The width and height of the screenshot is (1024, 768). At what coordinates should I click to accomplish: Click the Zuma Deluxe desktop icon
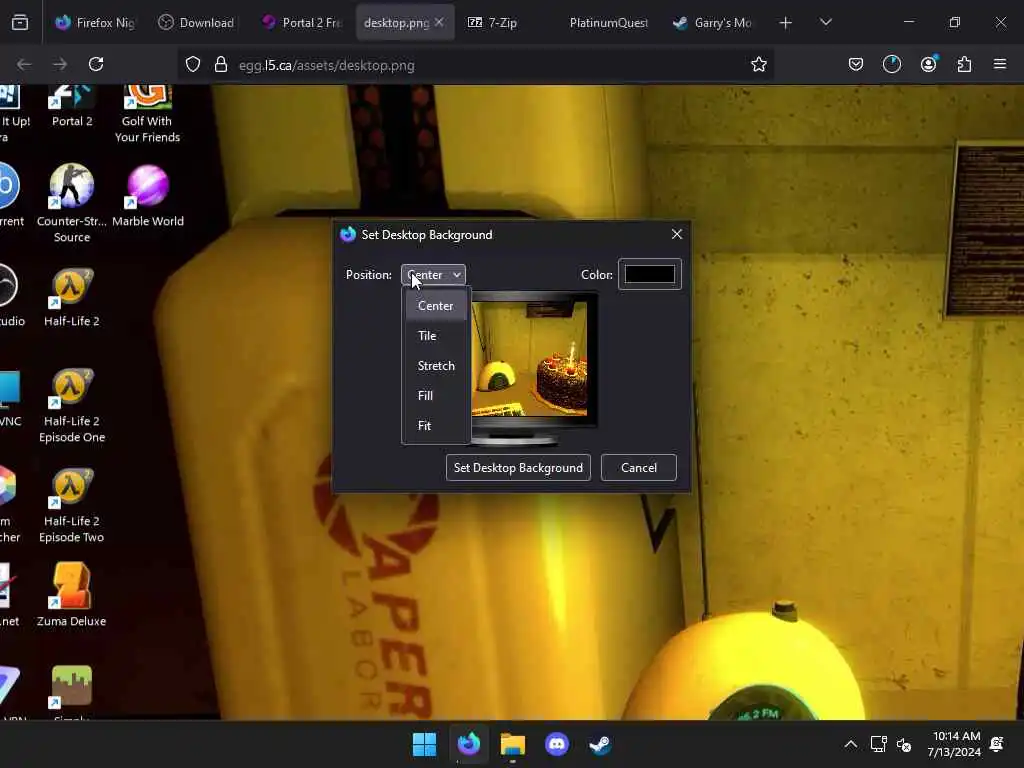click(72, 594)
